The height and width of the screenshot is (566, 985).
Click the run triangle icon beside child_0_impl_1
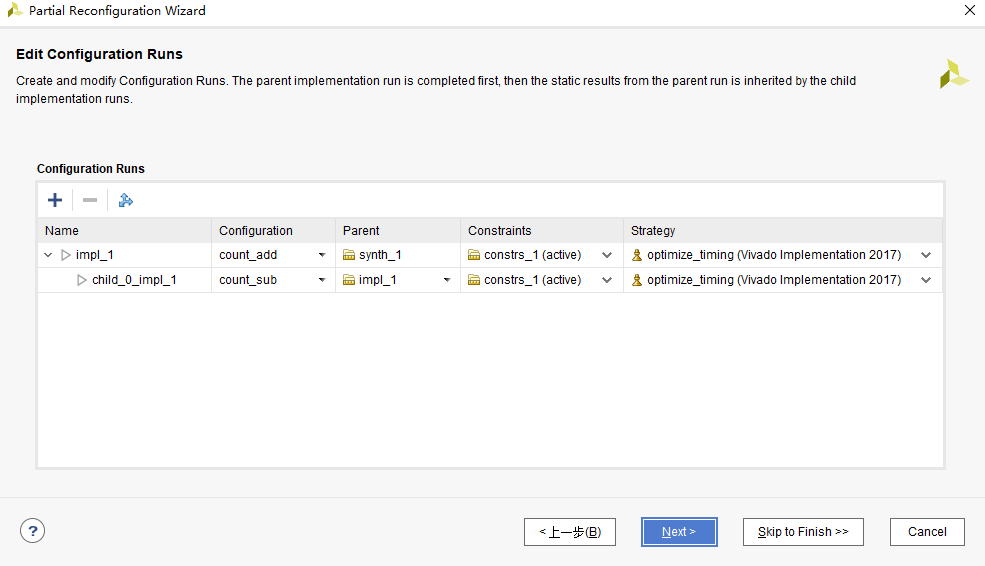(82, 280)
